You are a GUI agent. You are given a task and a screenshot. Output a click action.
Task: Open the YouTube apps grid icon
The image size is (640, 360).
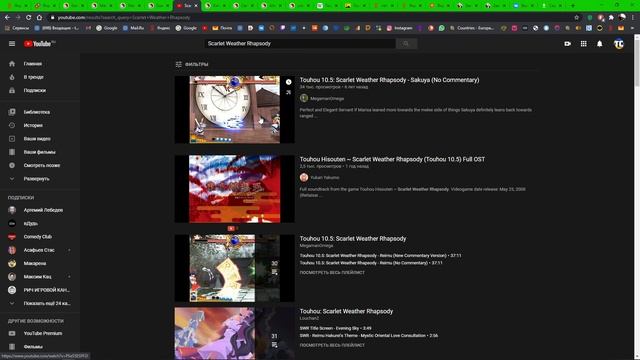[x=584, y=44]
